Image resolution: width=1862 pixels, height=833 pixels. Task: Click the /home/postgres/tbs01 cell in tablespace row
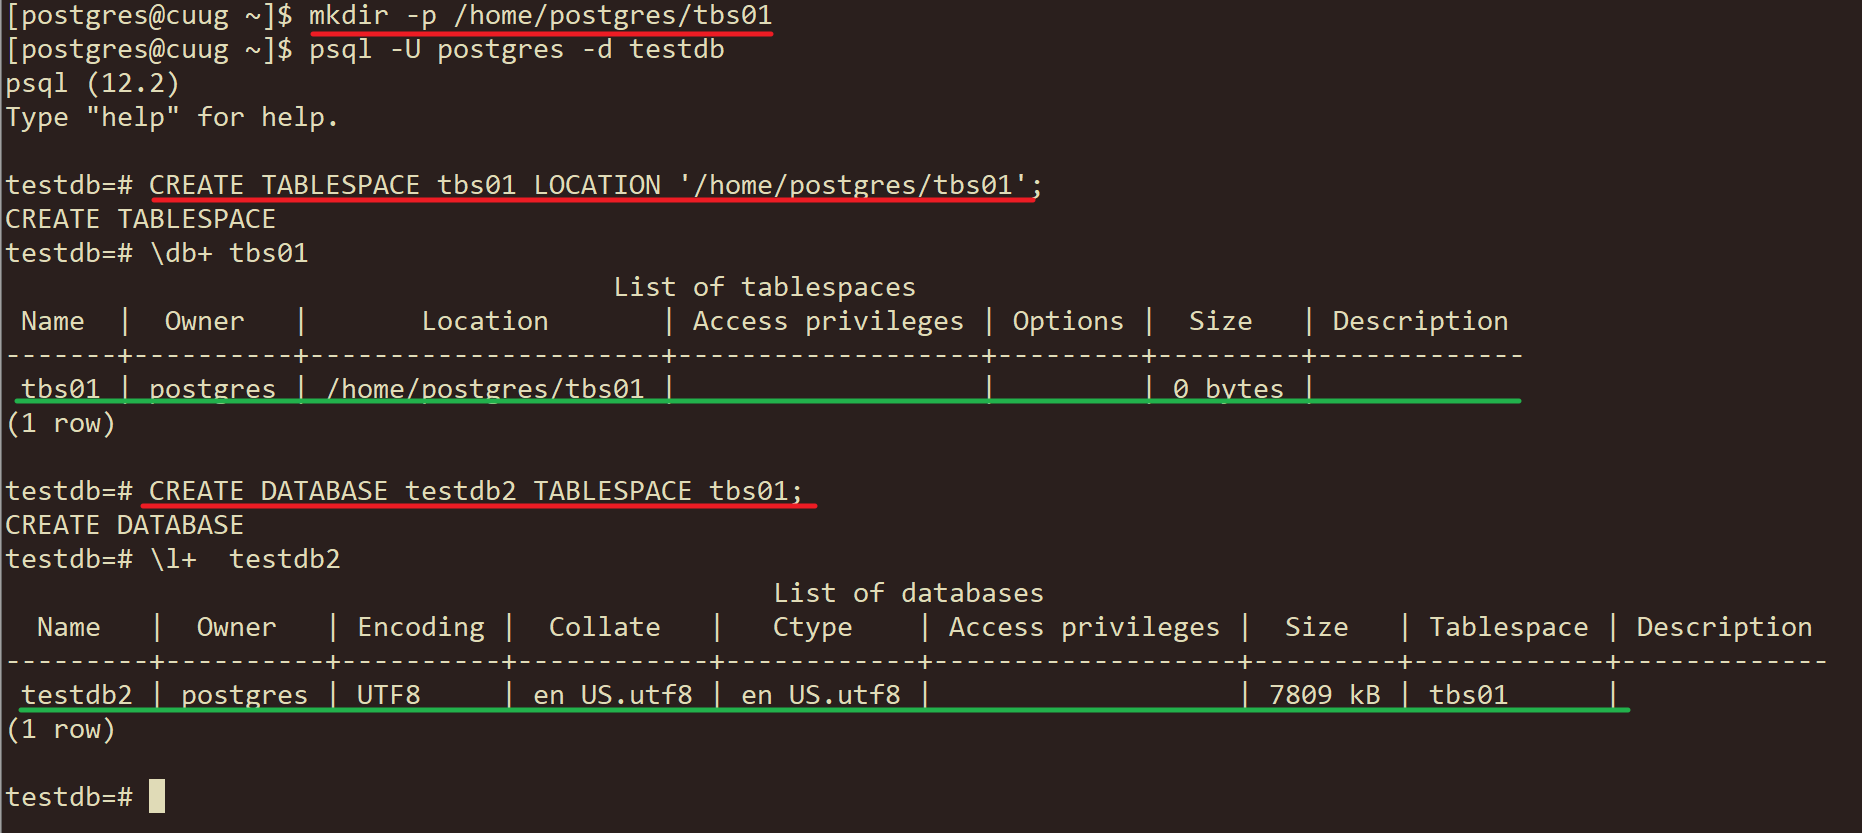tap(485, 389)
